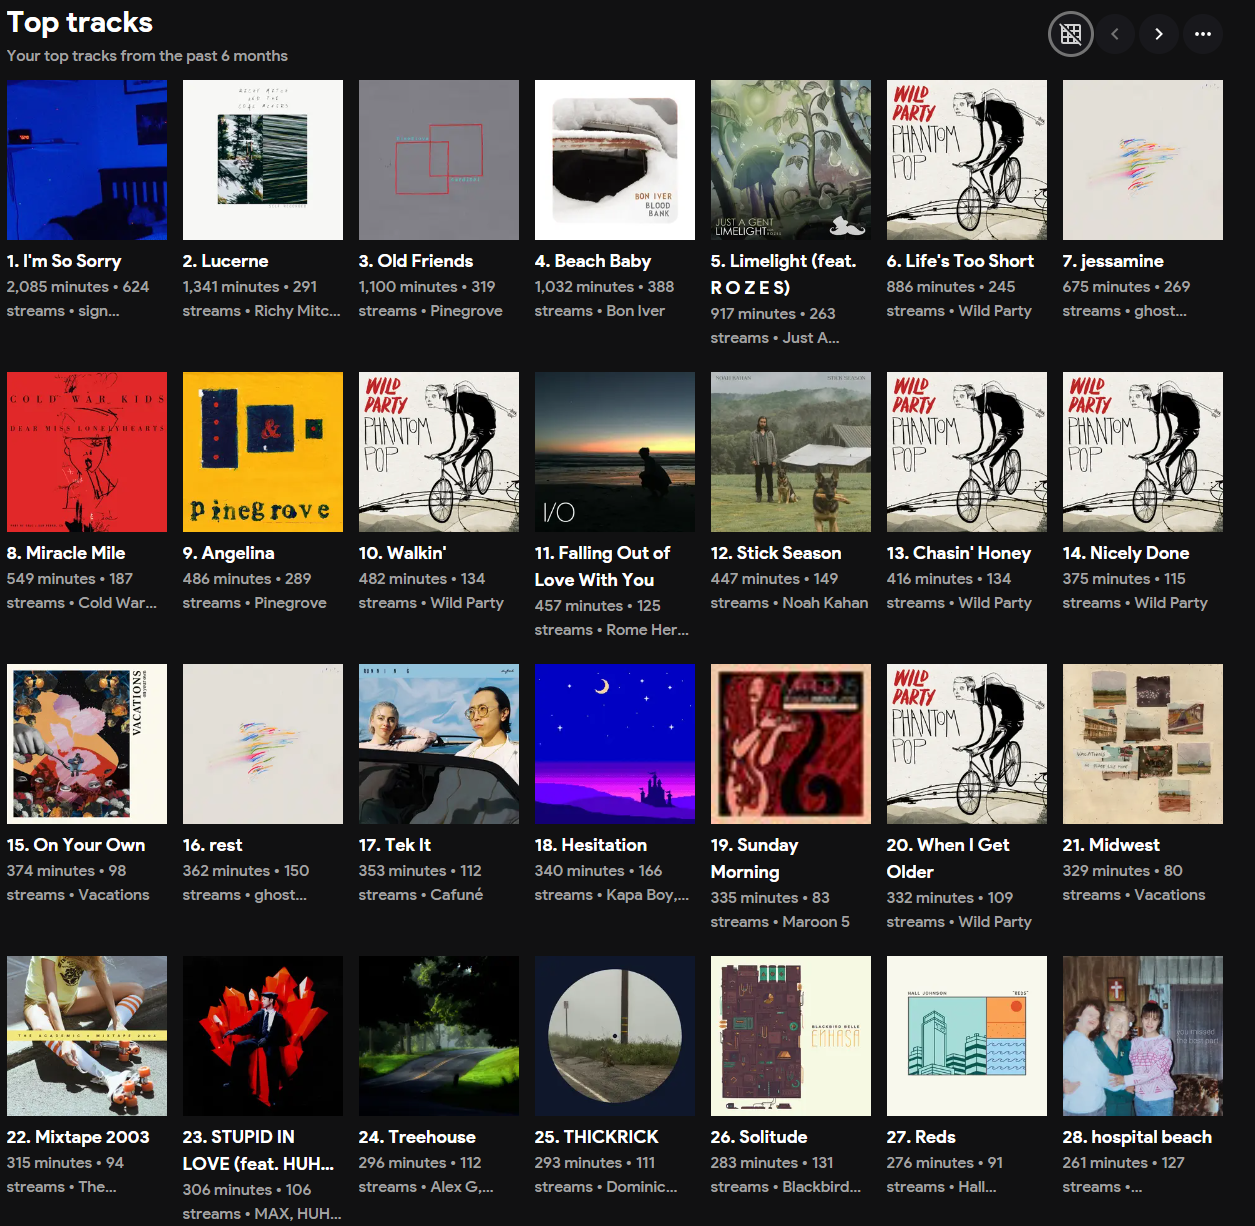Click track title 1. I'm So Sorry
The image size is (1255, 1226).
point(64,261)
